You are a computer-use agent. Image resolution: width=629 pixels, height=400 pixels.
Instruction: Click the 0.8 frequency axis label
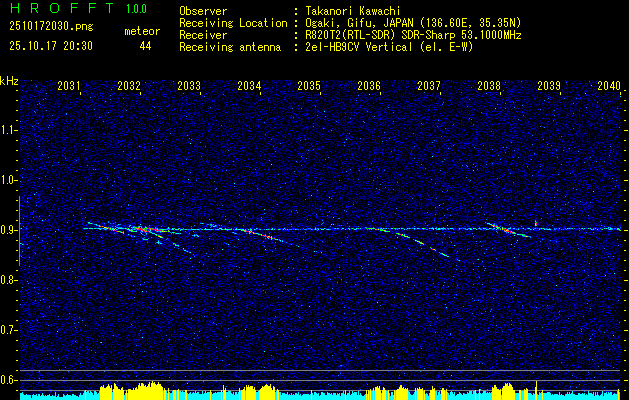point(7,280)
